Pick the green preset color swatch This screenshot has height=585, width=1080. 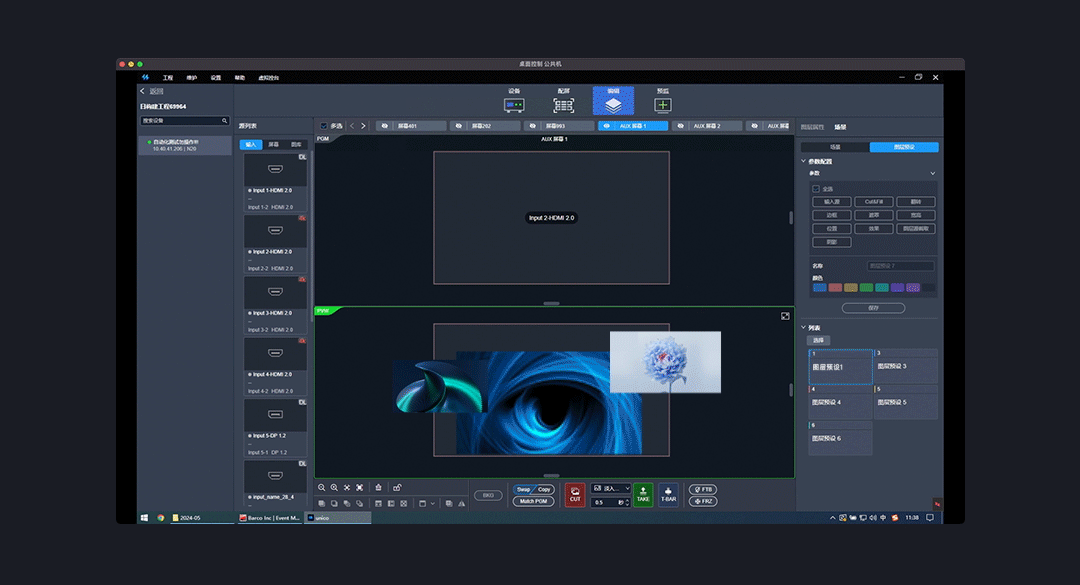(866, 287)
